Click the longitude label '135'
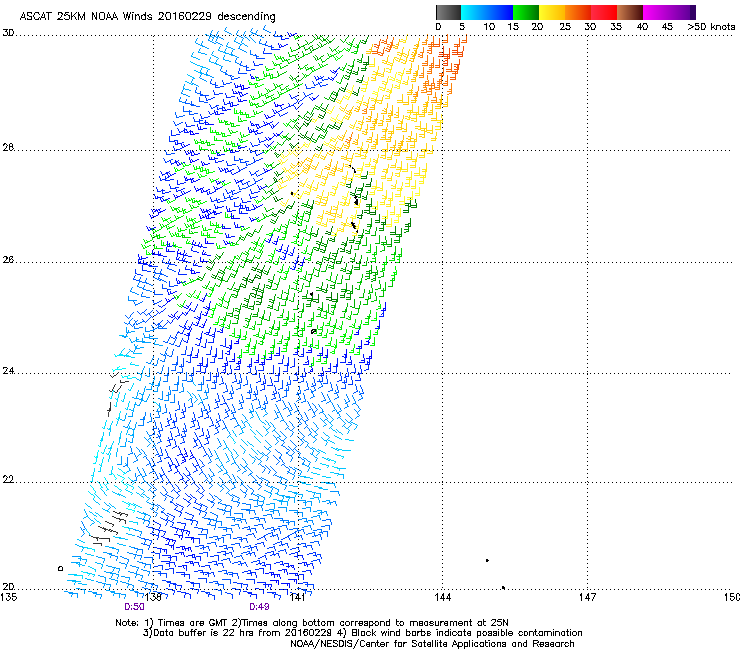 [x=8, y=597]
